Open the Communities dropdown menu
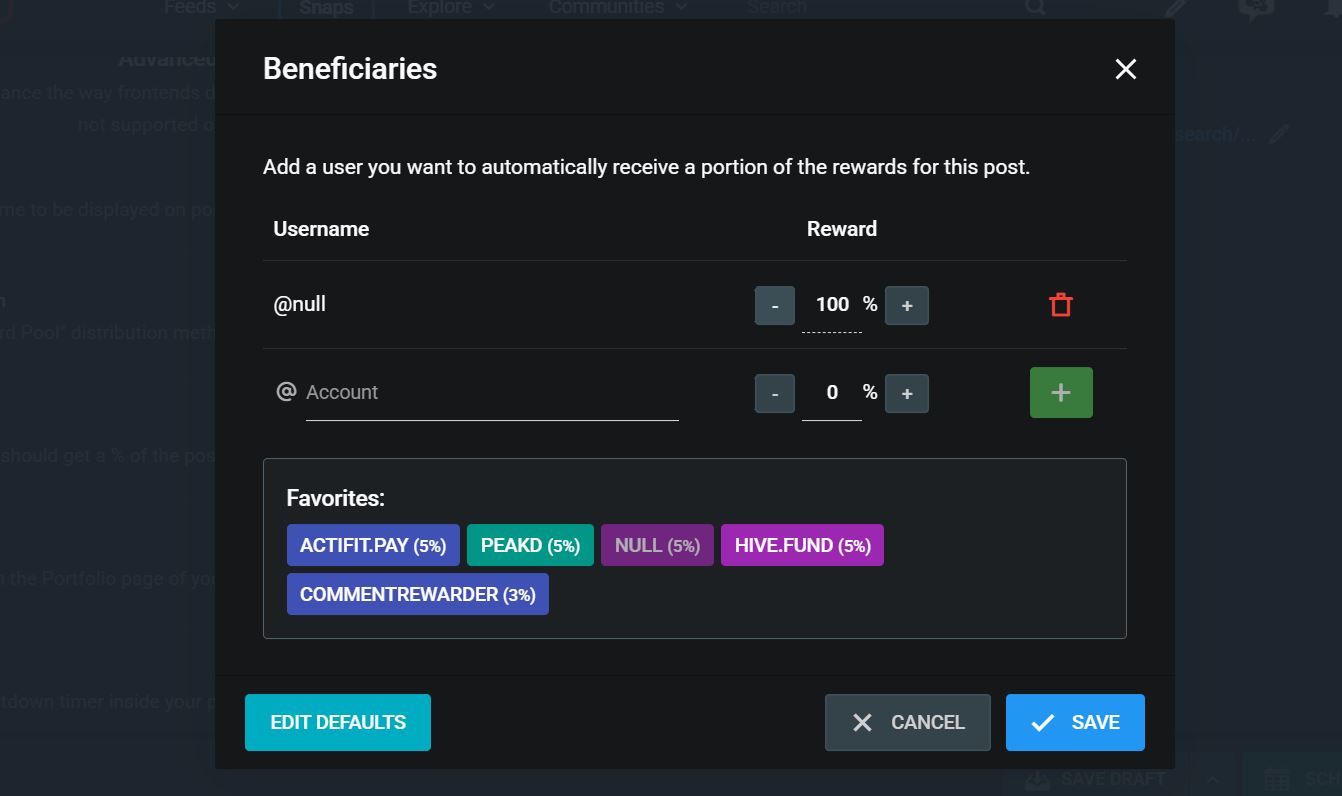The width and height of the screenshot is (1342, 796). pyautogui.click(x=618, y=8)
